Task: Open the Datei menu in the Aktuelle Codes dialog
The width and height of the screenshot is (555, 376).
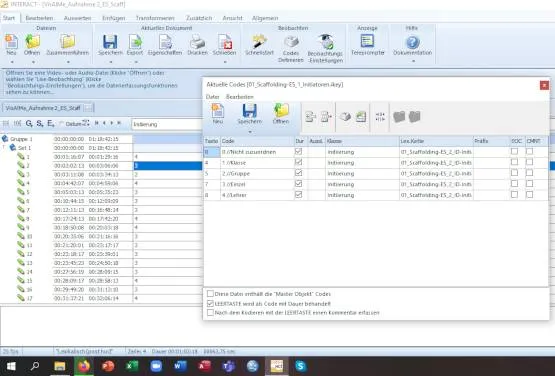Action: tap(213, 97)
